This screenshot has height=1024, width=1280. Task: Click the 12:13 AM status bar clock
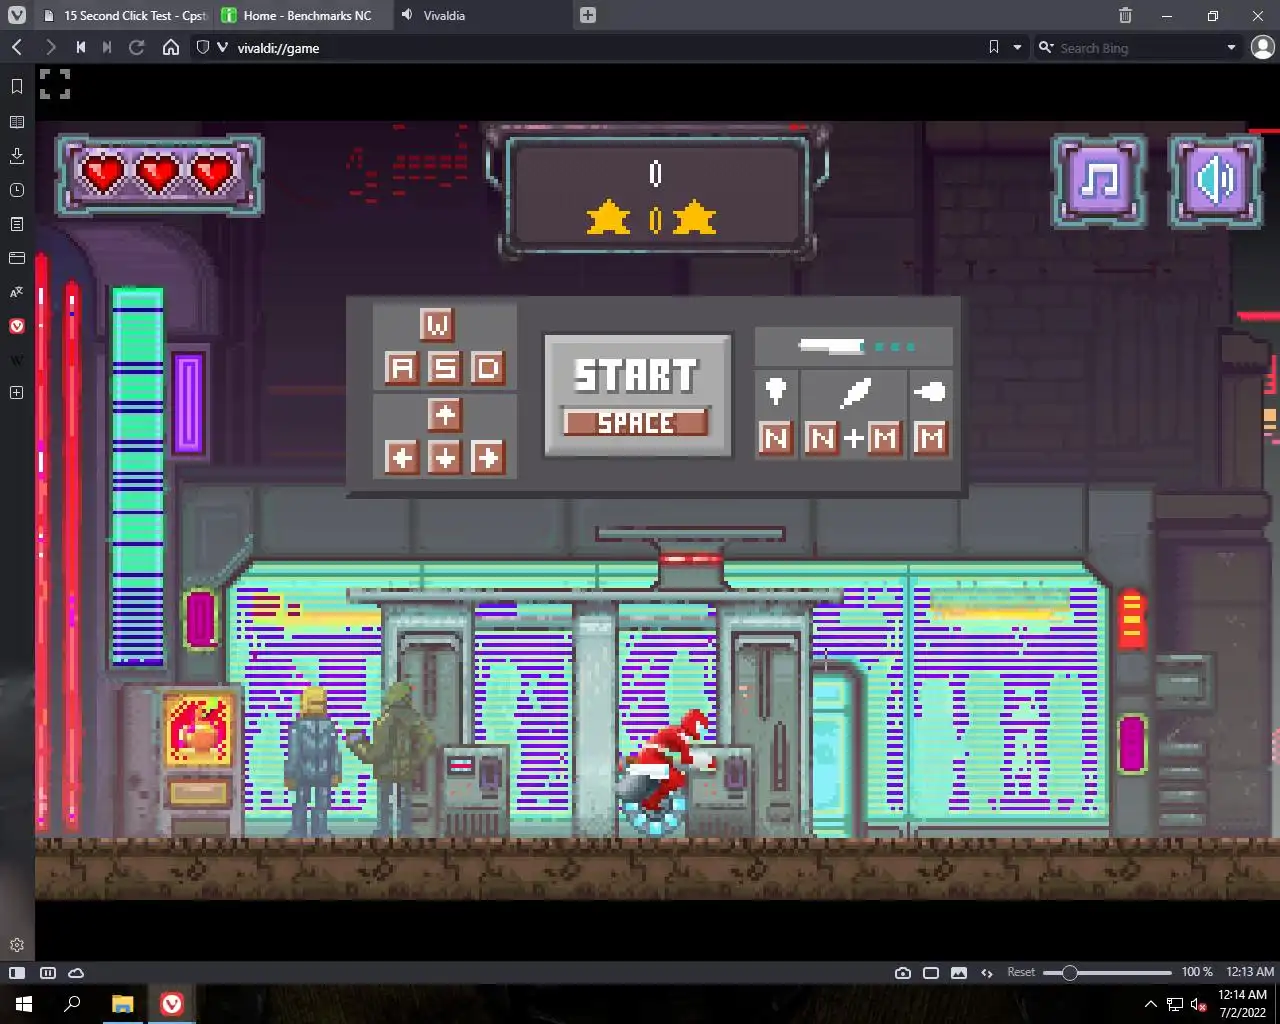tap(1250, 972)
